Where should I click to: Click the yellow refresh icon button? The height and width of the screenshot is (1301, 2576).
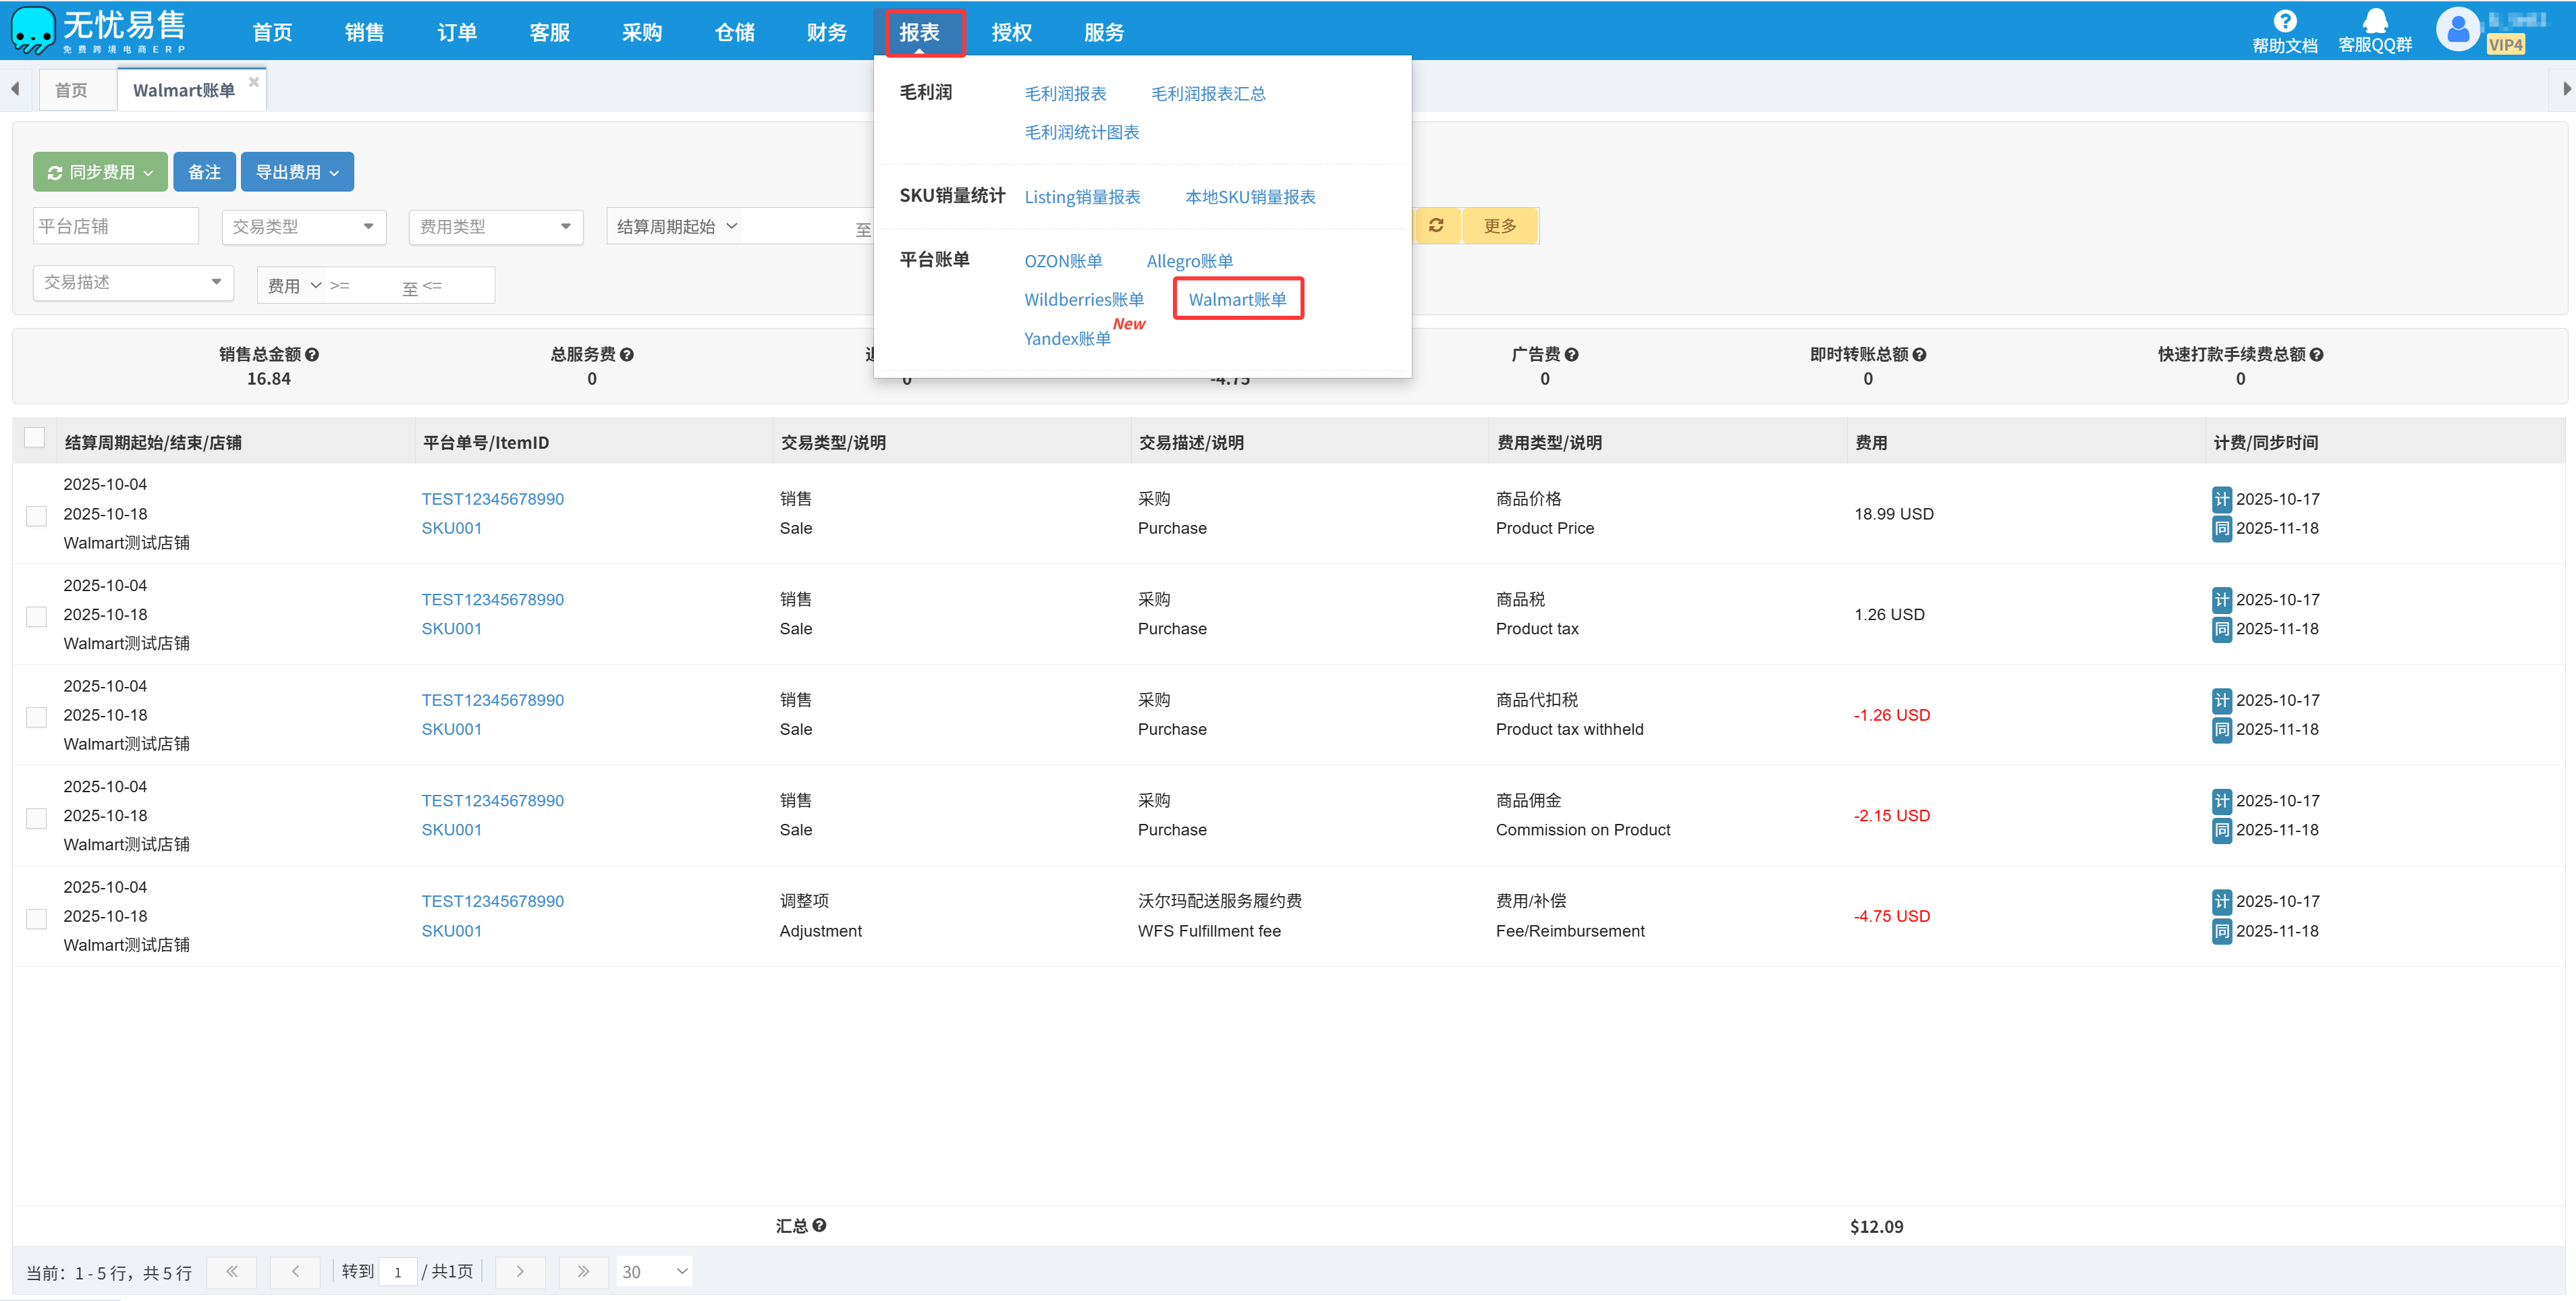[x=1436, y=226]
